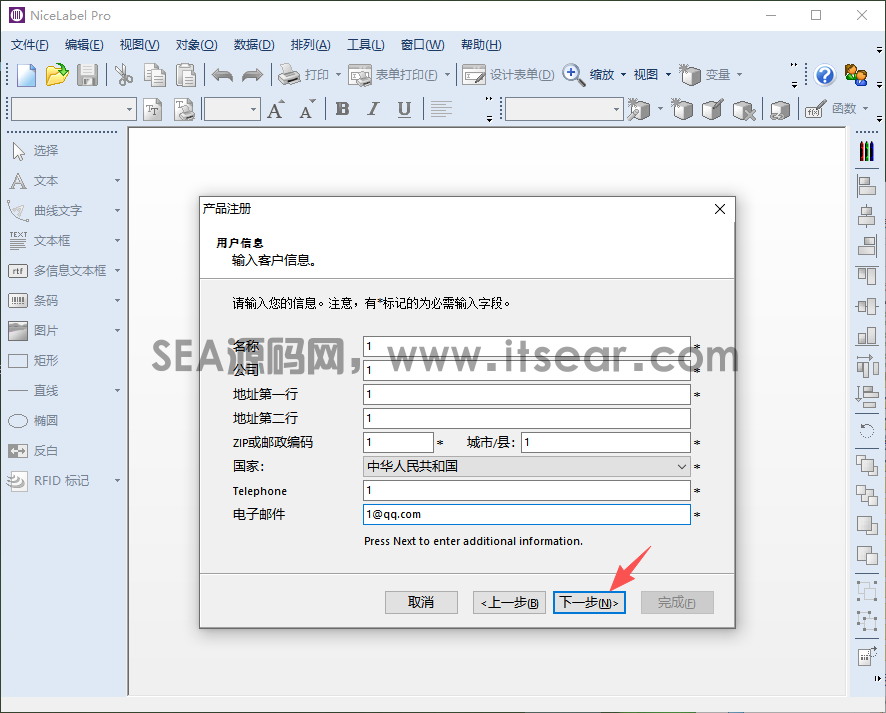
Task: Toggle bold text formatting
Action: click(342, 109)
